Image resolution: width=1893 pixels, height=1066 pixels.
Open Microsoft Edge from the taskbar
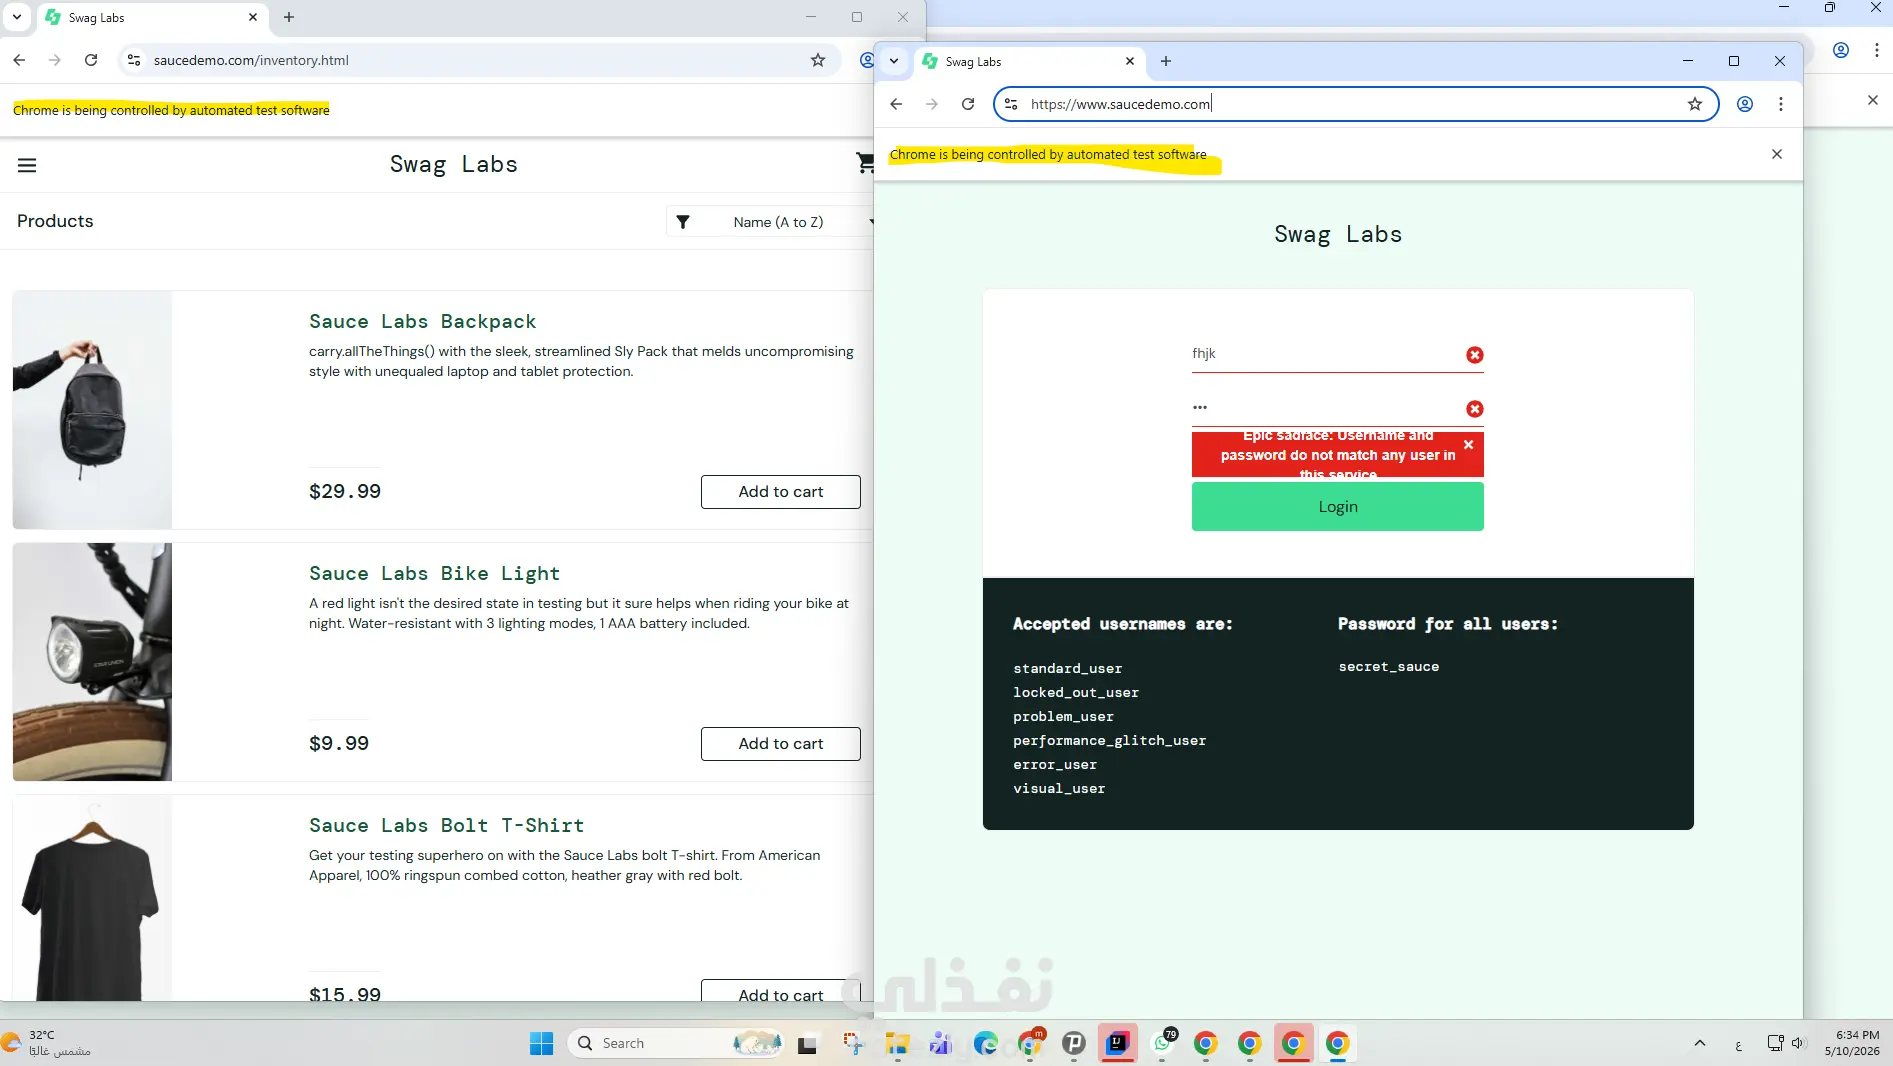coord(986,1044)
